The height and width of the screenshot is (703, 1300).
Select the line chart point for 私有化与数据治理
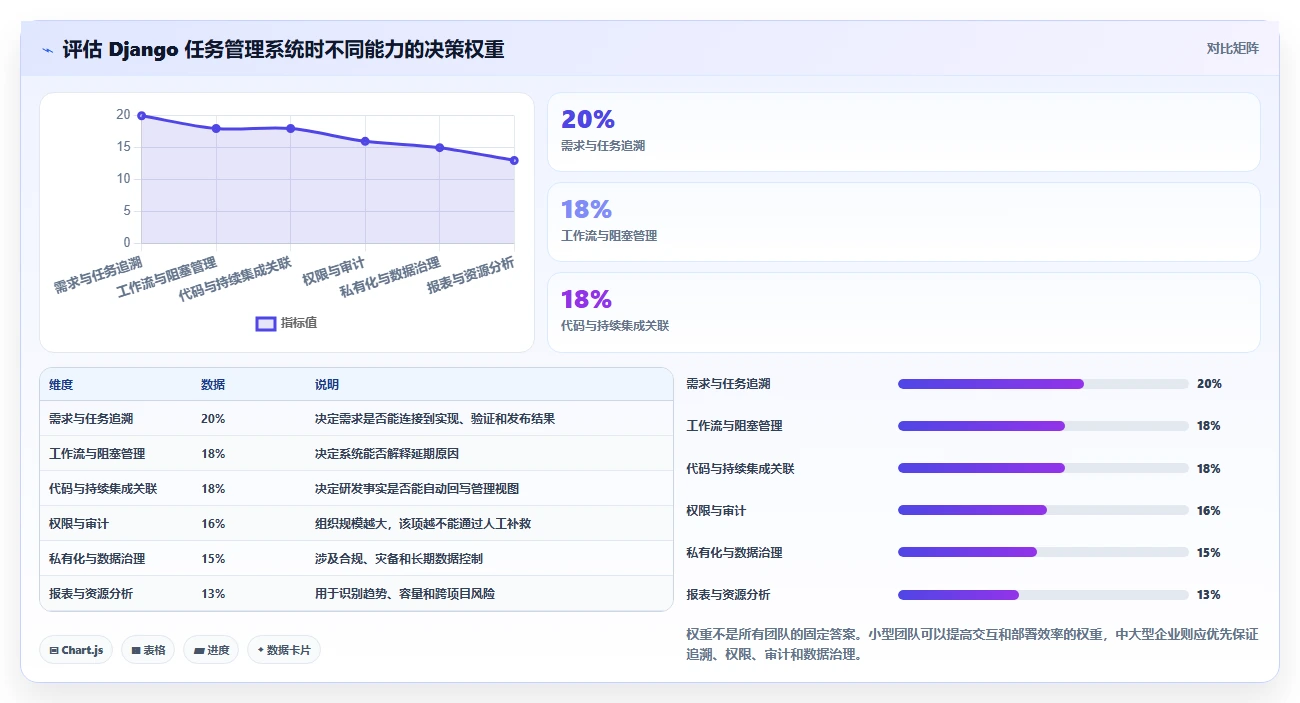439,148
